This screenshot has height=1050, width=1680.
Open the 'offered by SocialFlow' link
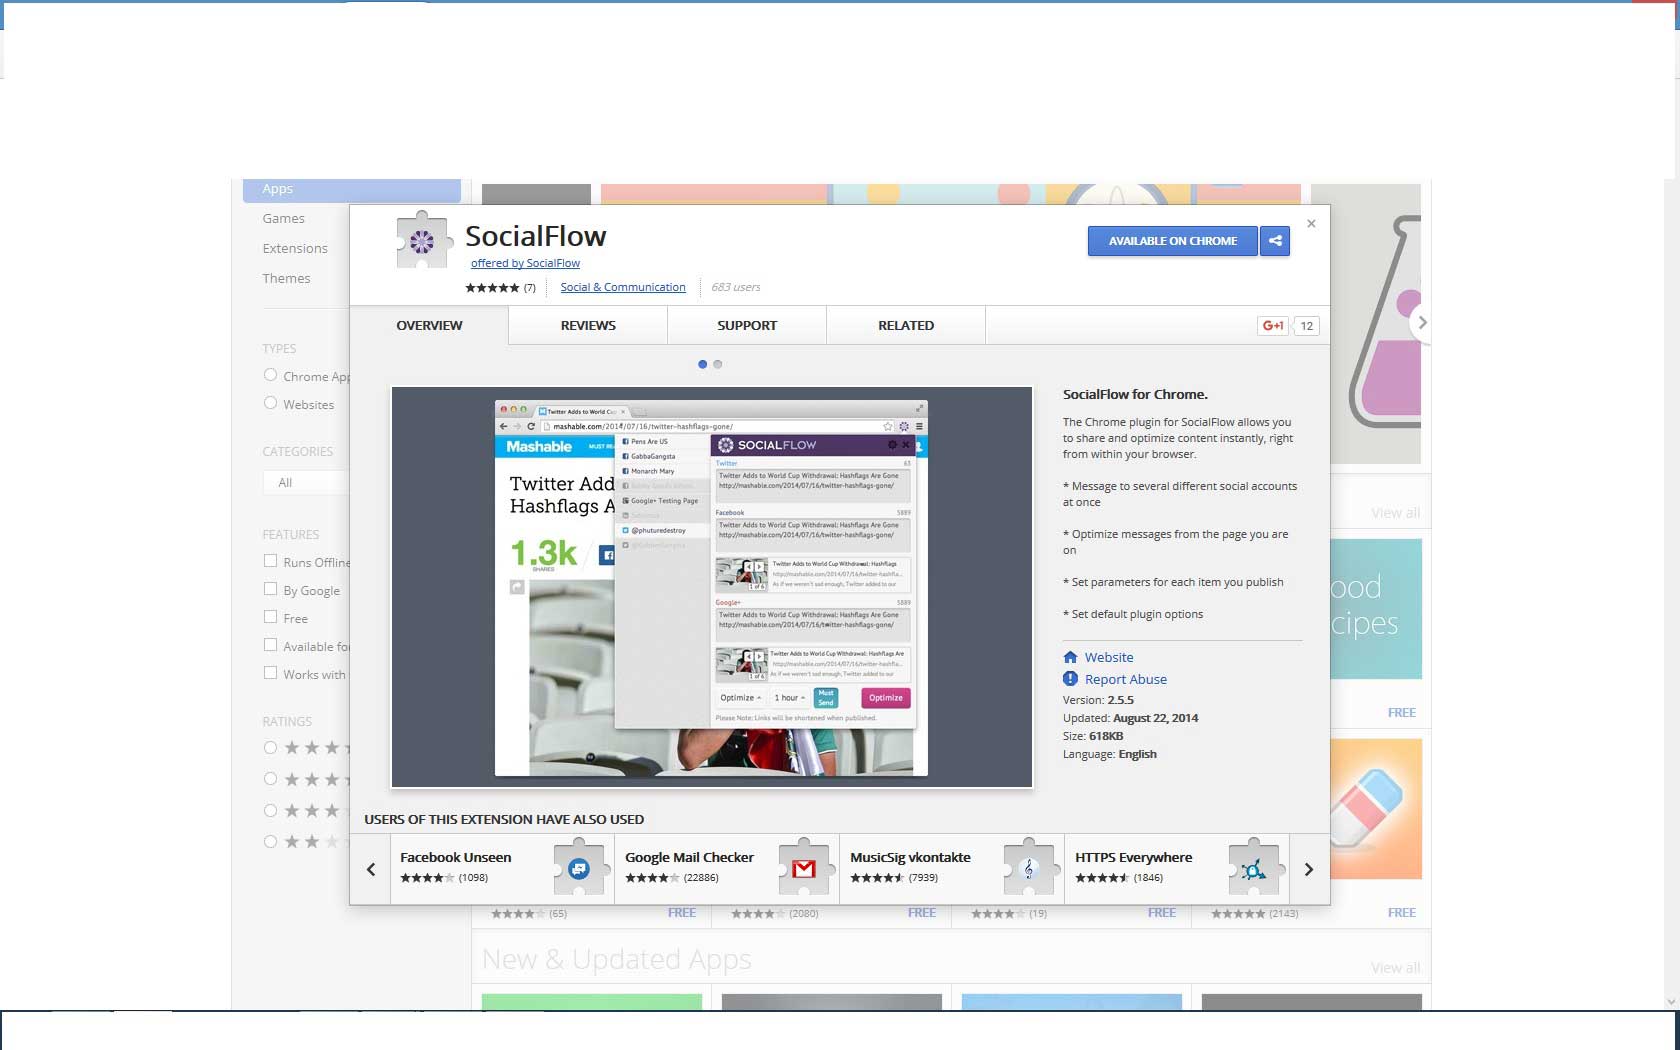(525, 264)
